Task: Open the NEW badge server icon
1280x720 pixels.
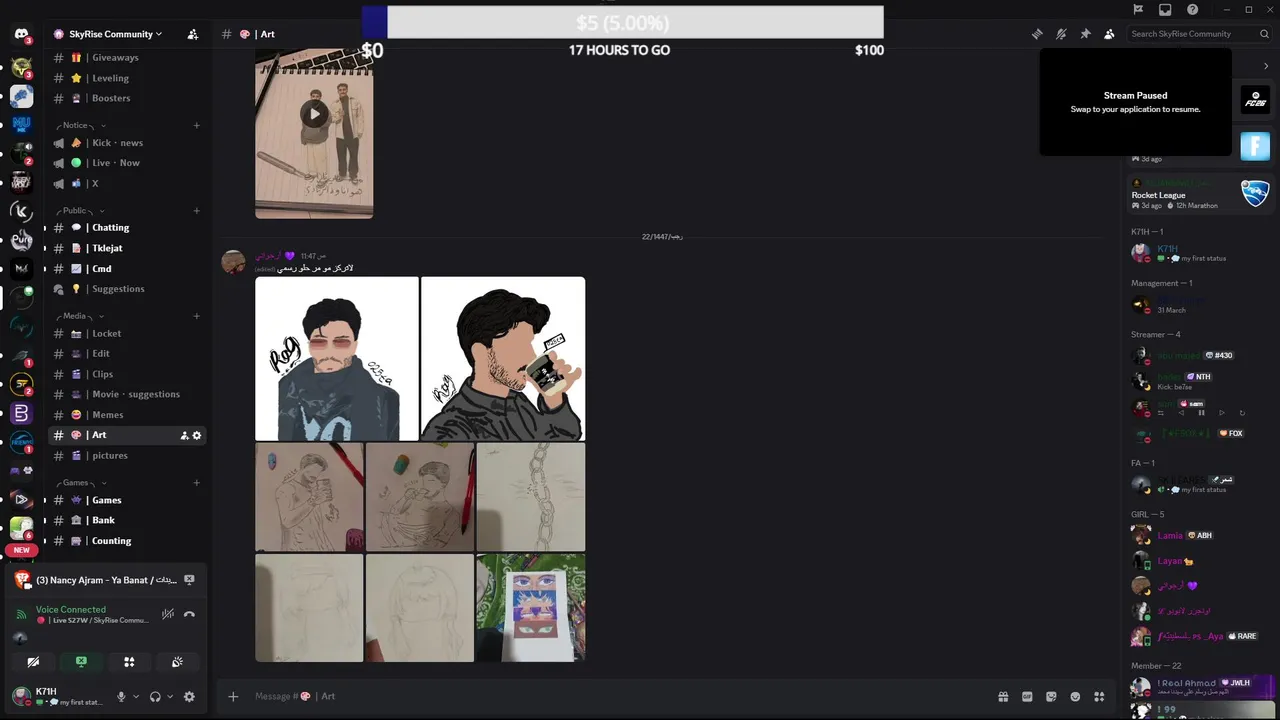Action: click(21, 550)
